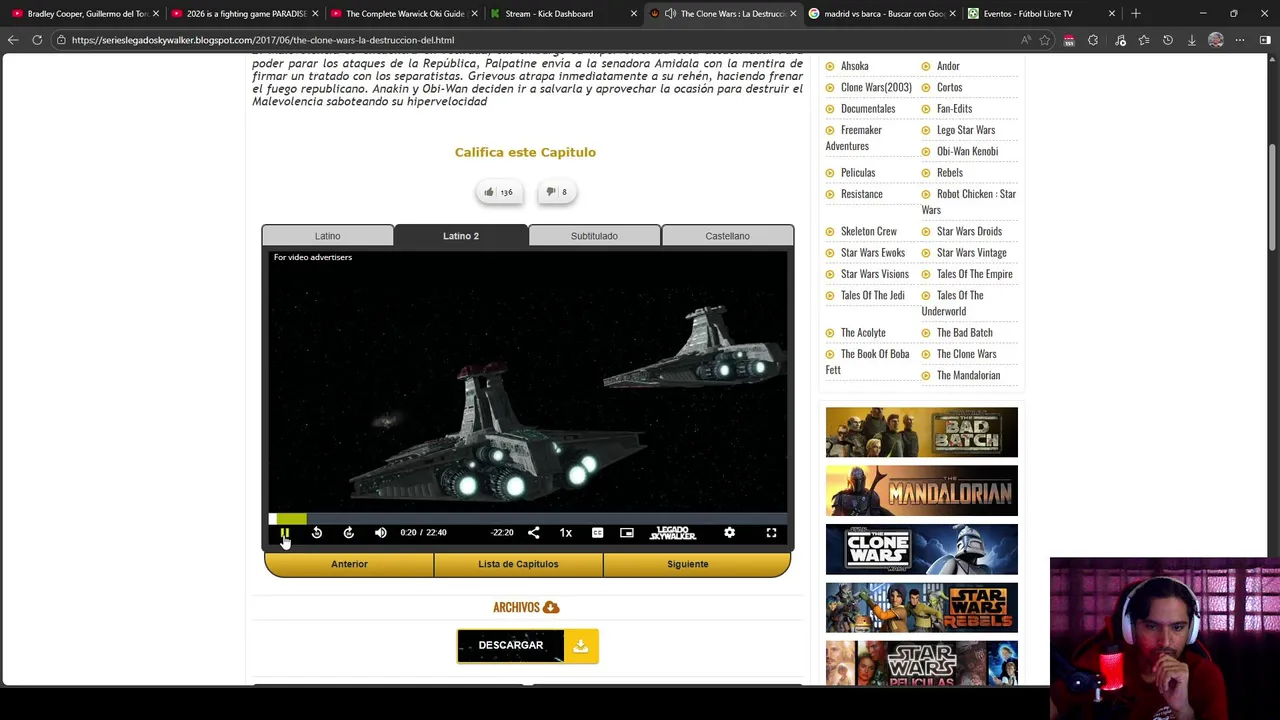This screenshot has height=720, width=1280.
Task: Pause the video with the pause button
Action: (x=285, y=533)
